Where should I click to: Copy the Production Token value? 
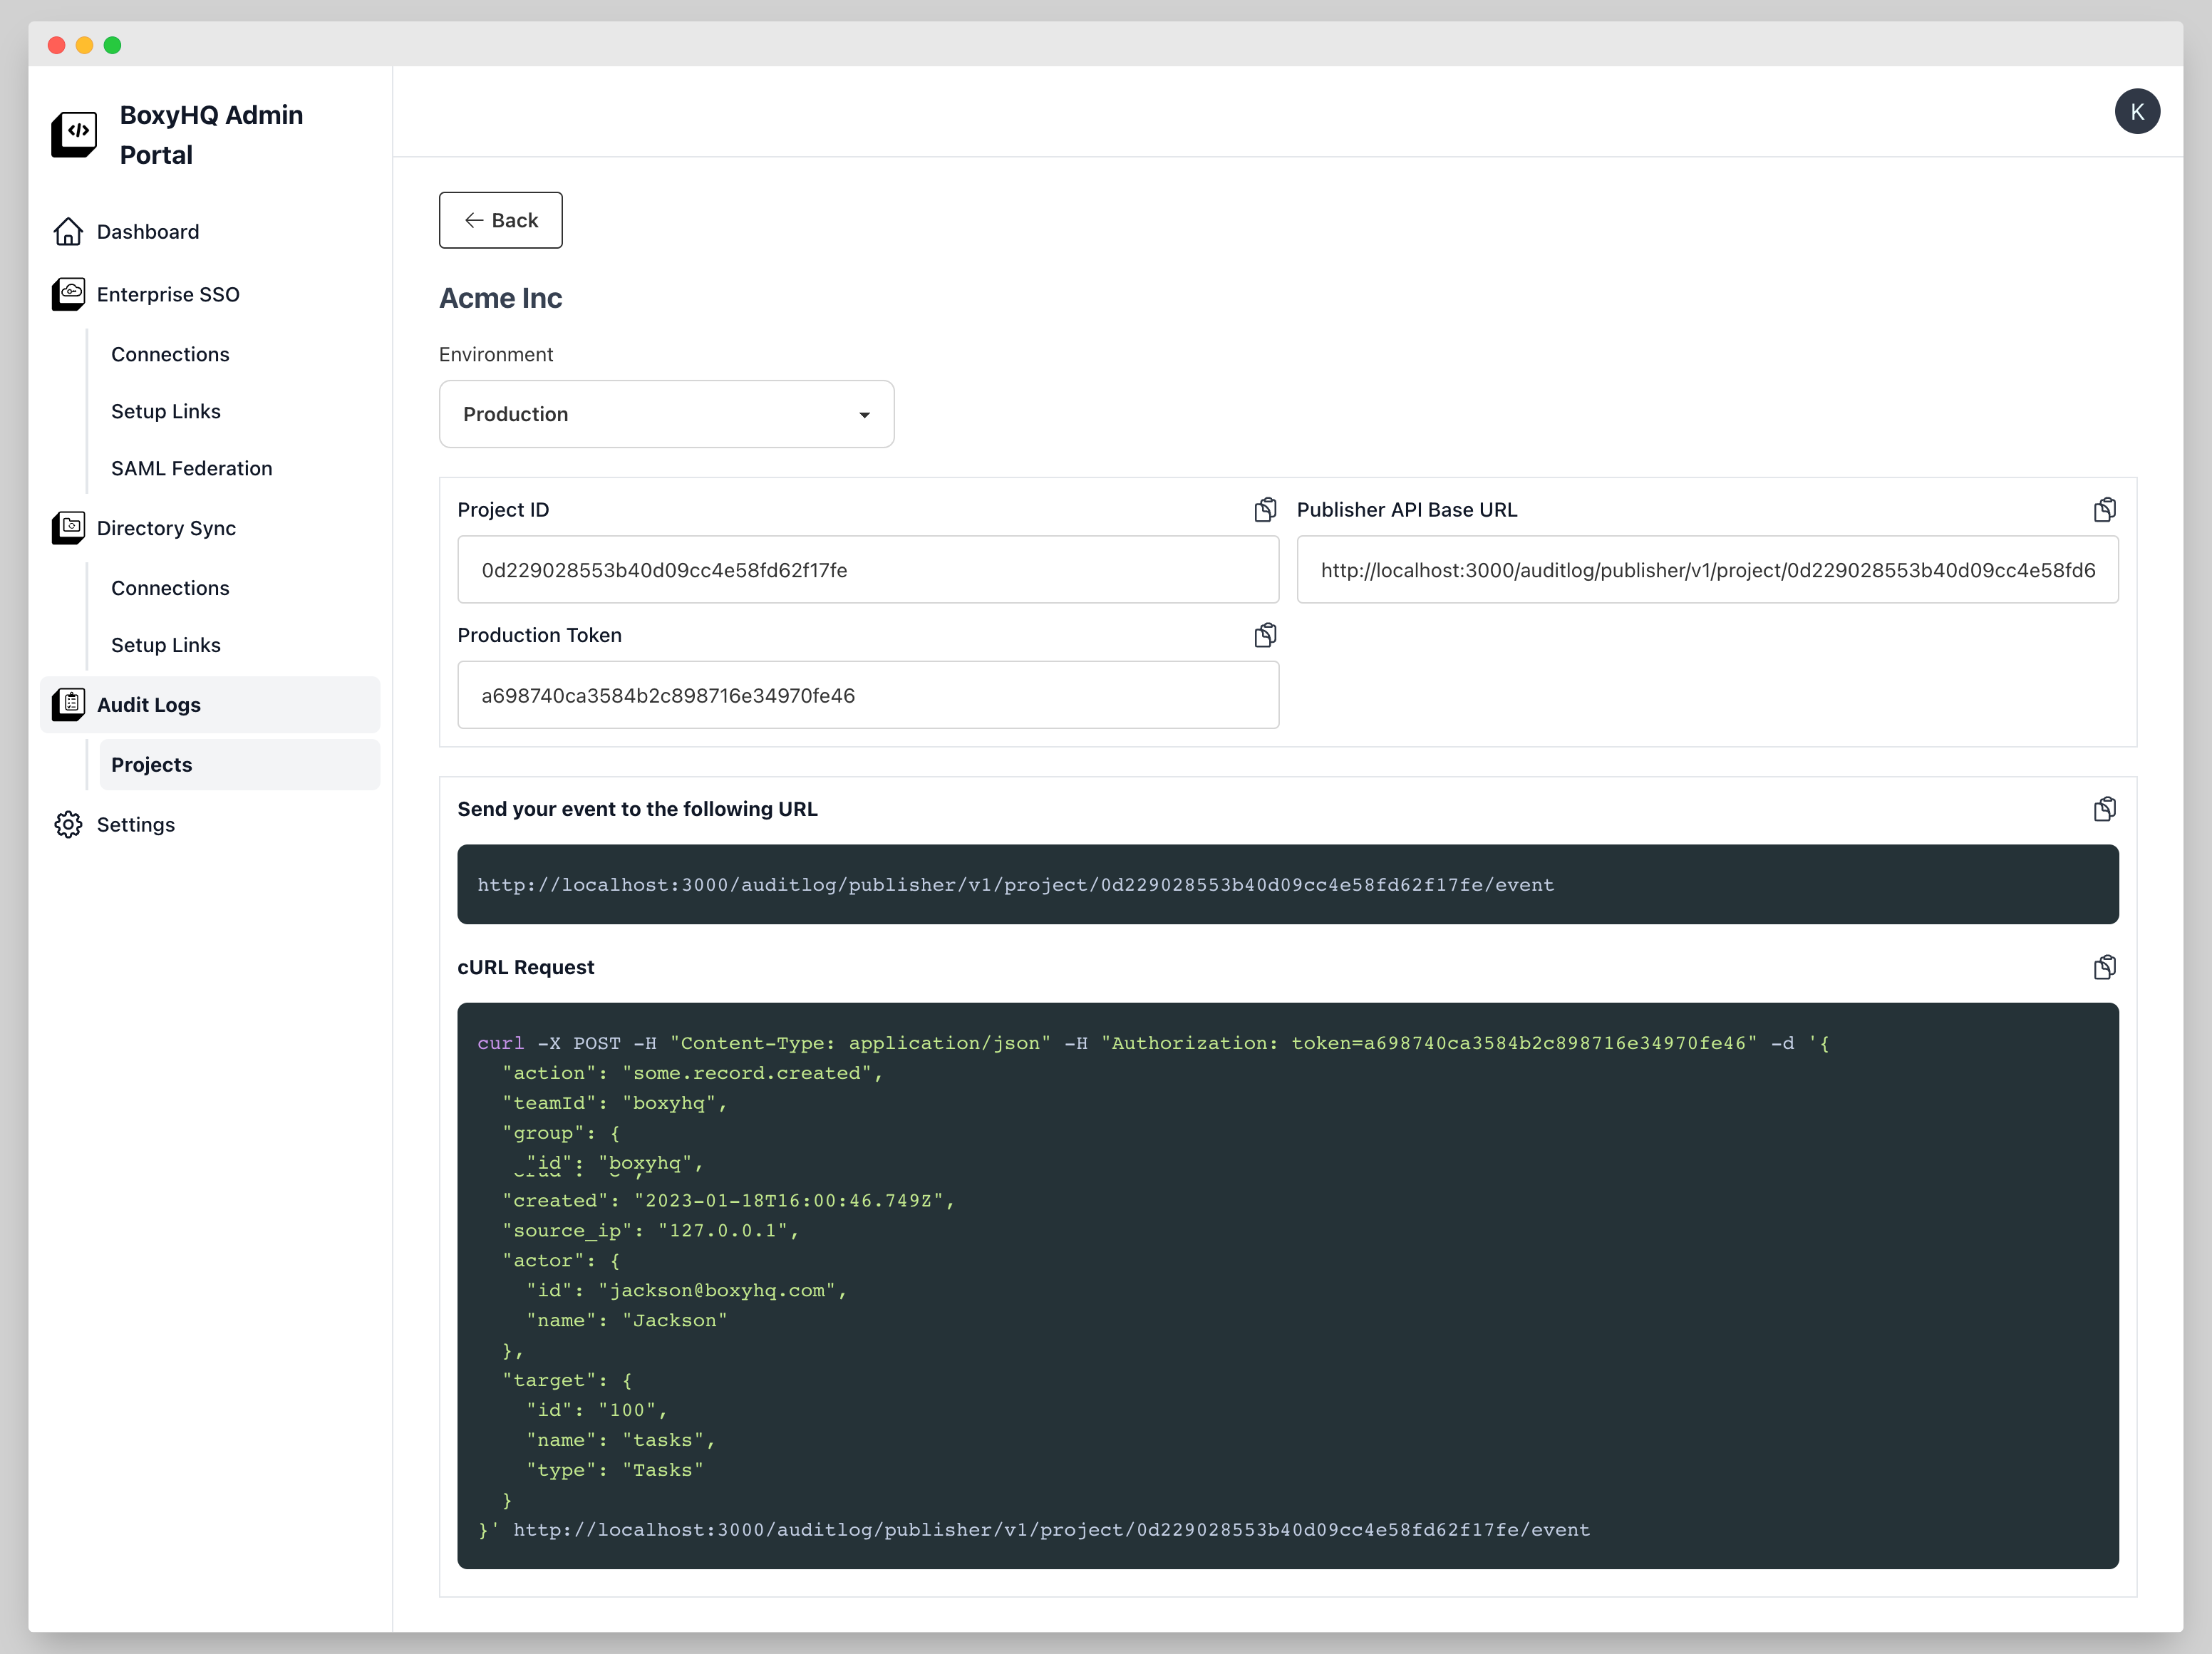point(1265,635)
